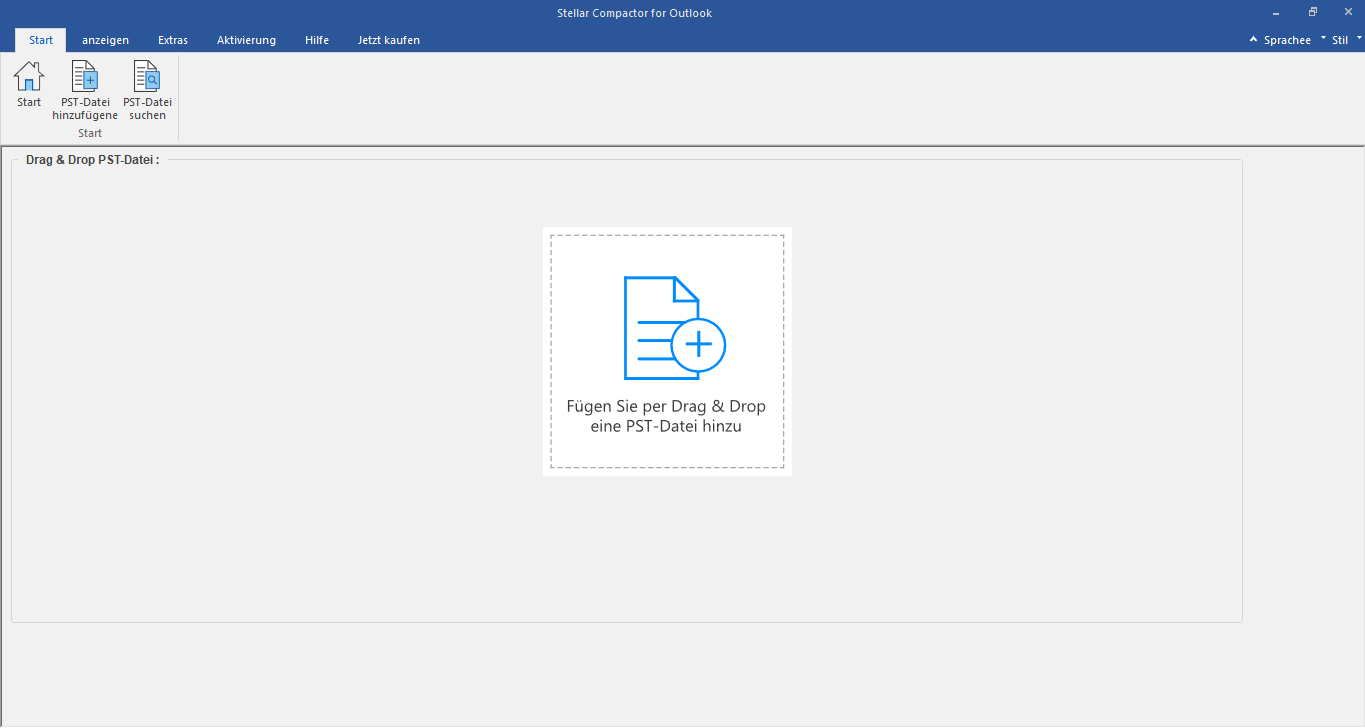Collapse the ribbon using the chevron arrow

pos(1252,39)
